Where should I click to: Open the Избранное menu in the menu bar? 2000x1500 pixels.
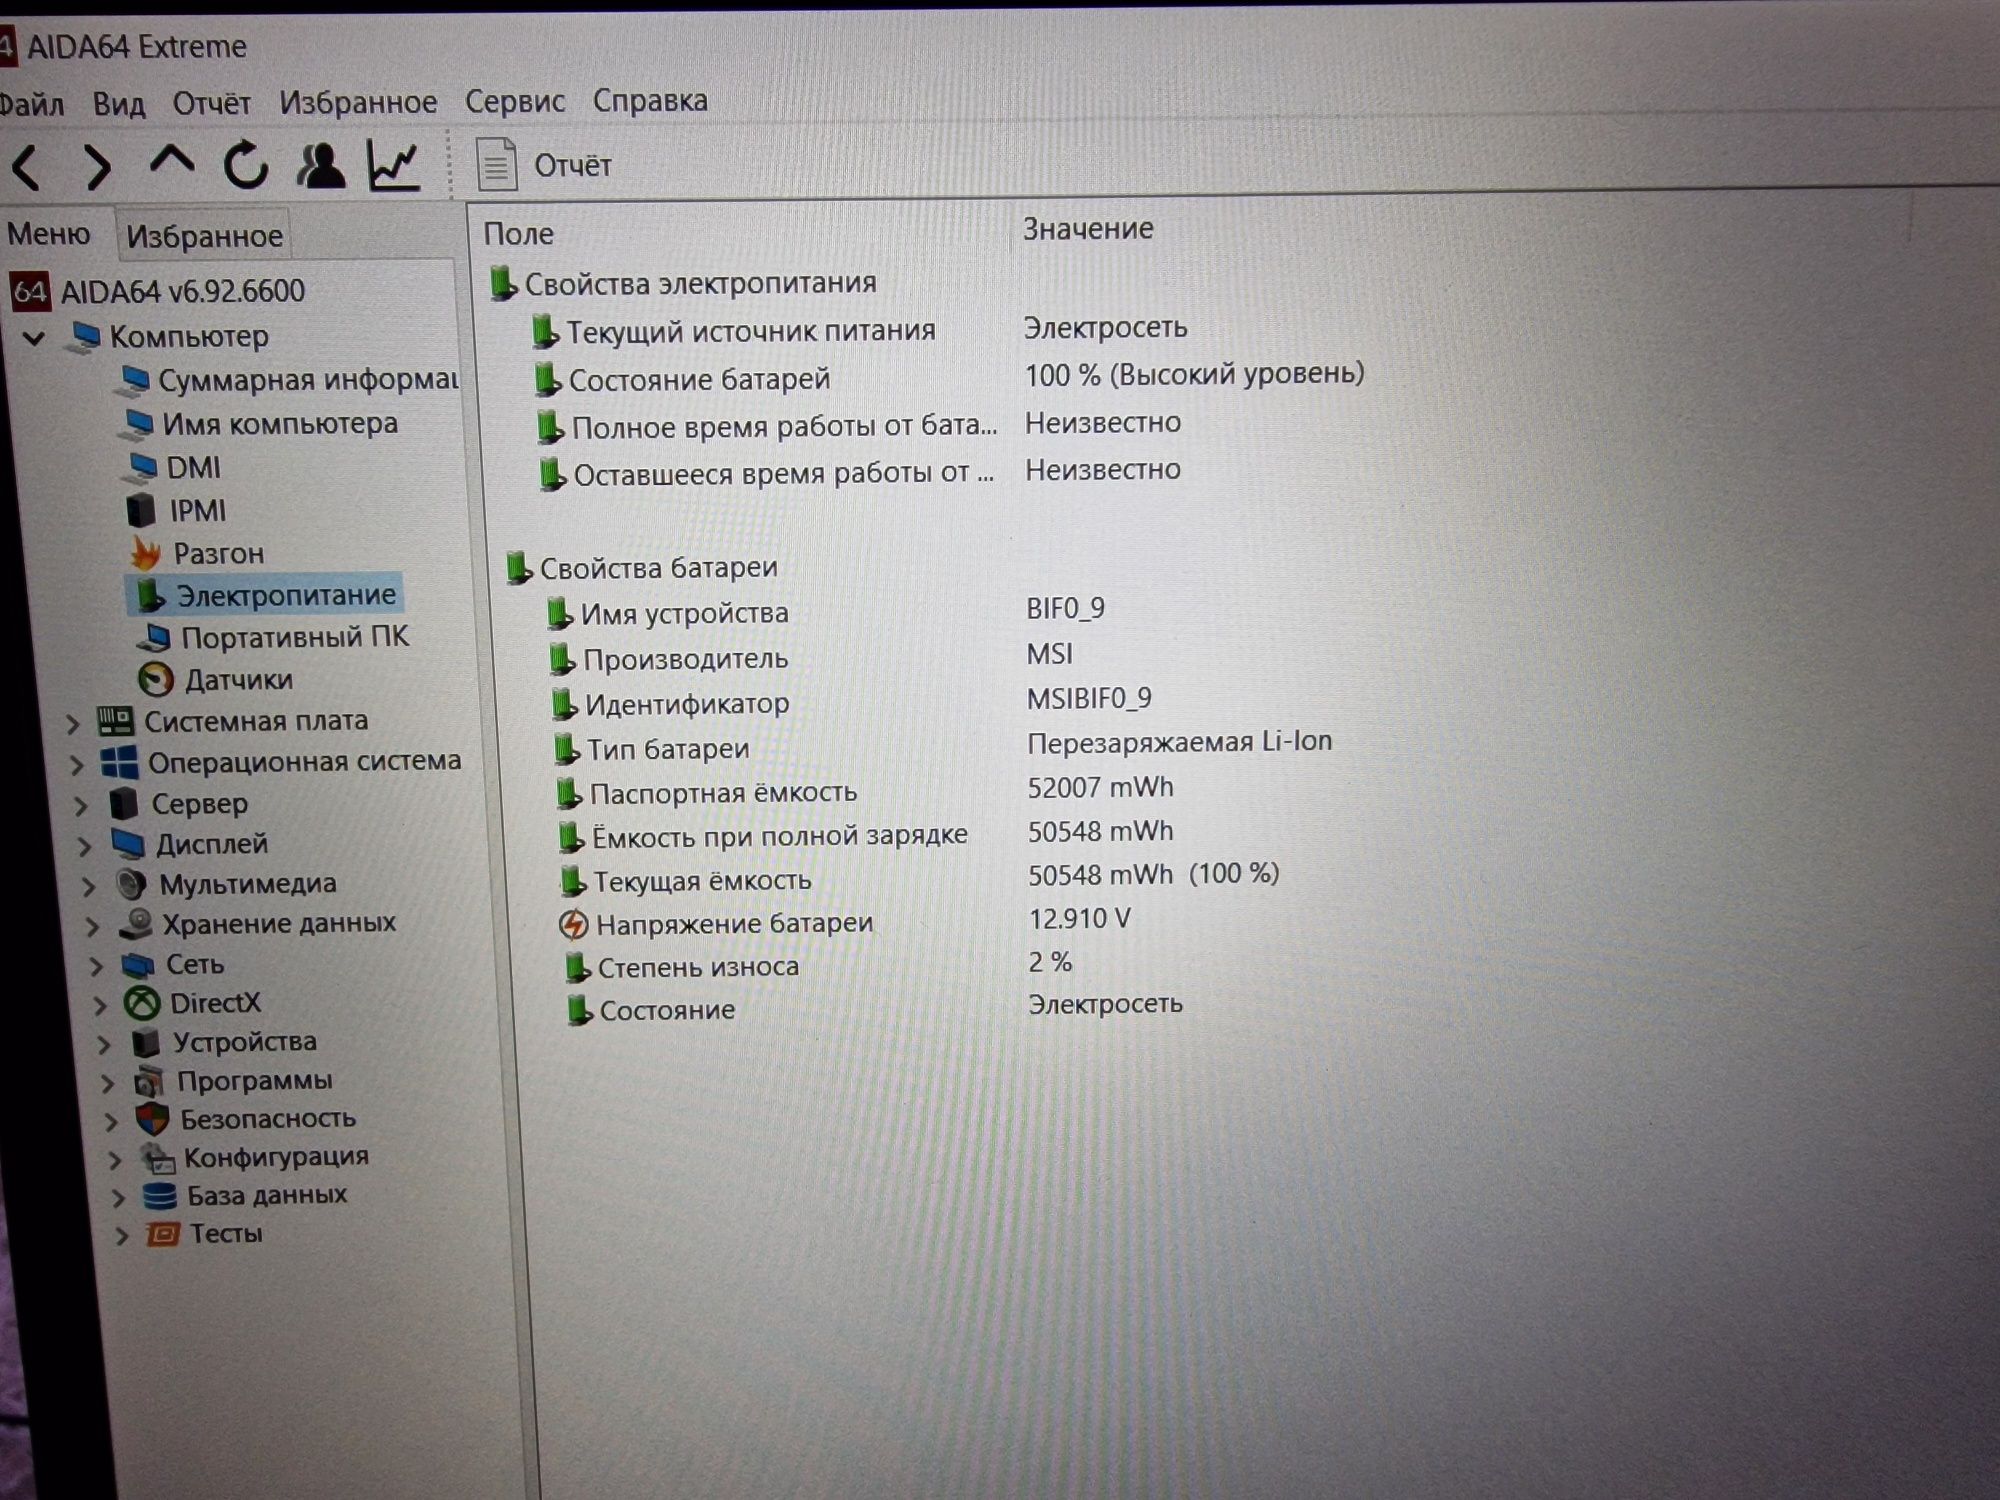pyautogui.click(x=357, y=102)
